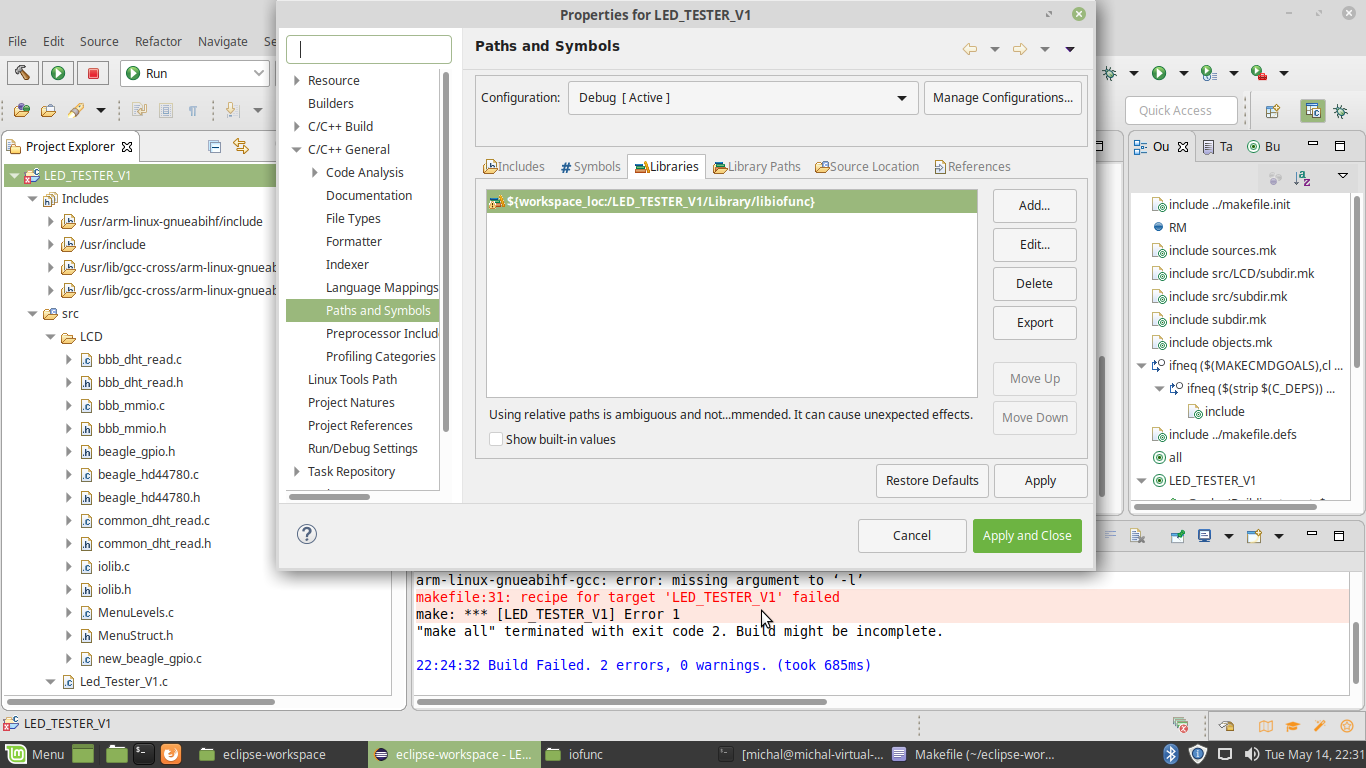This screenshot has width=1366, height=768.
Task: Click the filter text input field
Action: tap(369, 49)
